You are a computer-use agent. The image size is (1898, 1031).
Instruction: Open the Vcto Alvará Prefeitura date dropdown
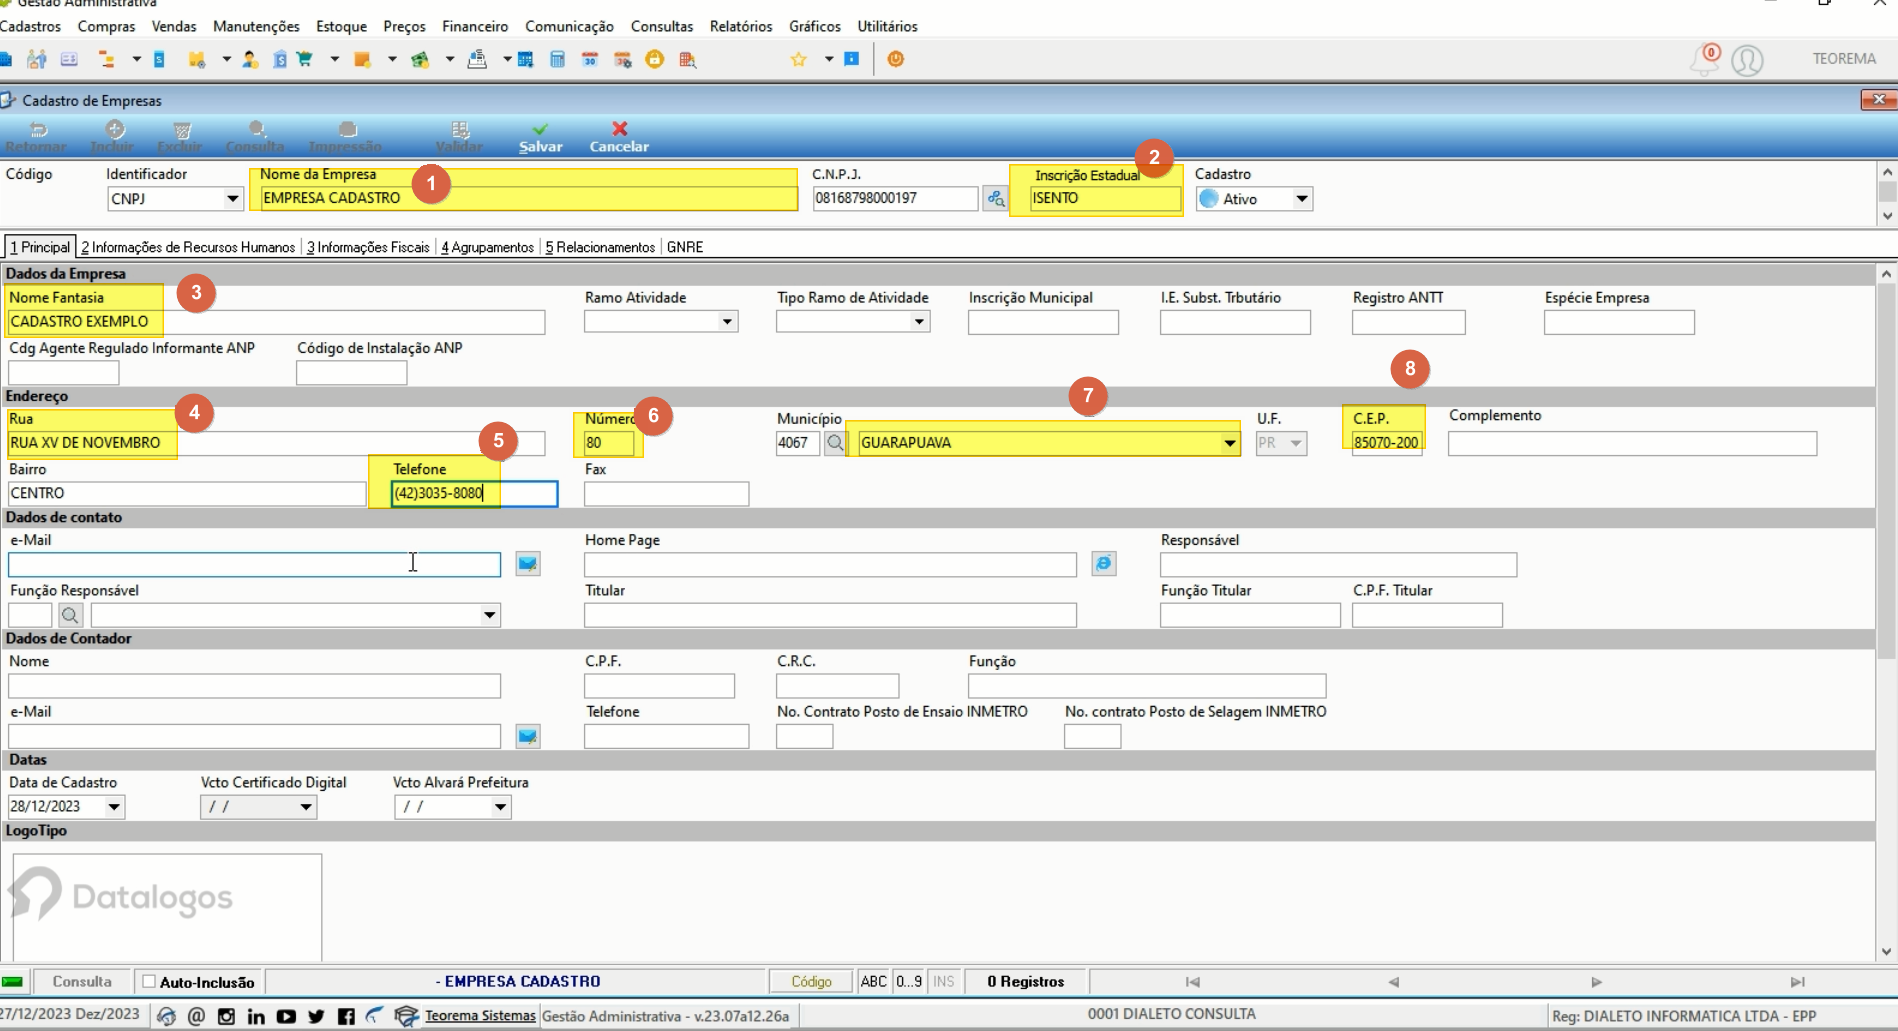click(500, 807)
